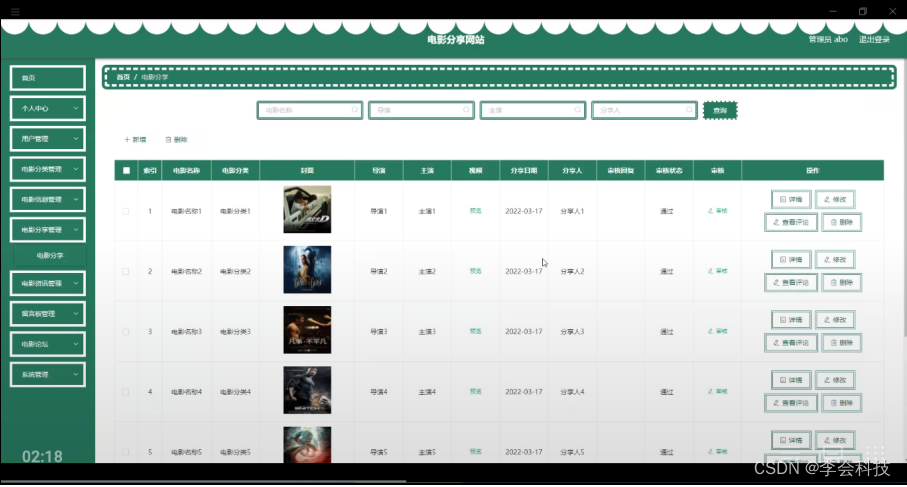Screen dimensions: 907x487
Task: Select the 电影分享 submenu item
Action: [x=50, y=255]
